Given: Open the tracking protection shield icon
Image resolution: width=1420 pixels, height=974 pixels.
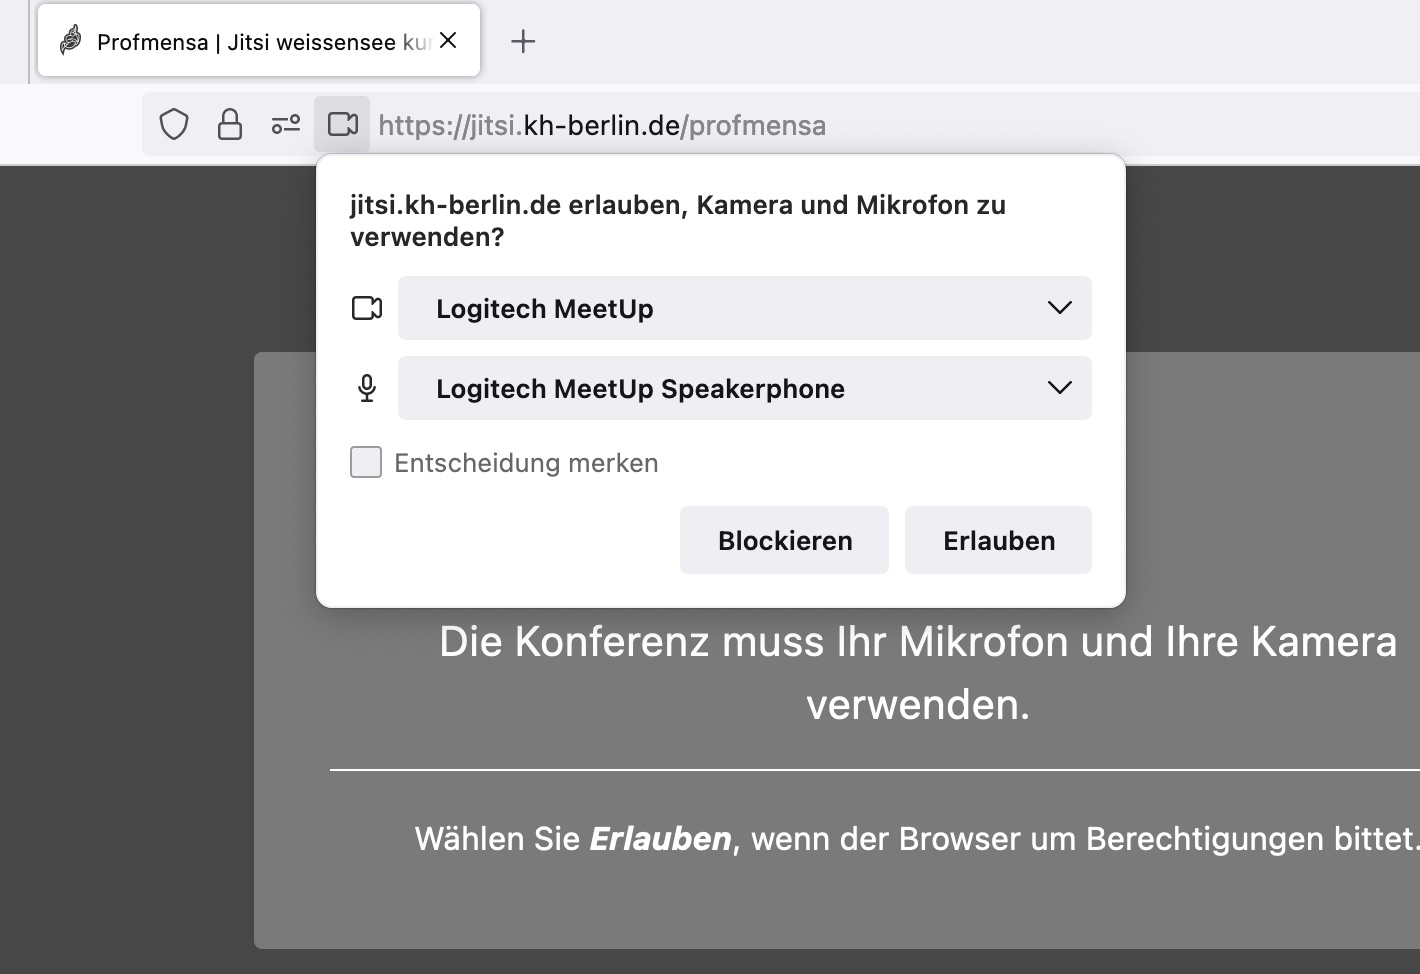Looking at the screenshot, I should (x=174, y=125).
